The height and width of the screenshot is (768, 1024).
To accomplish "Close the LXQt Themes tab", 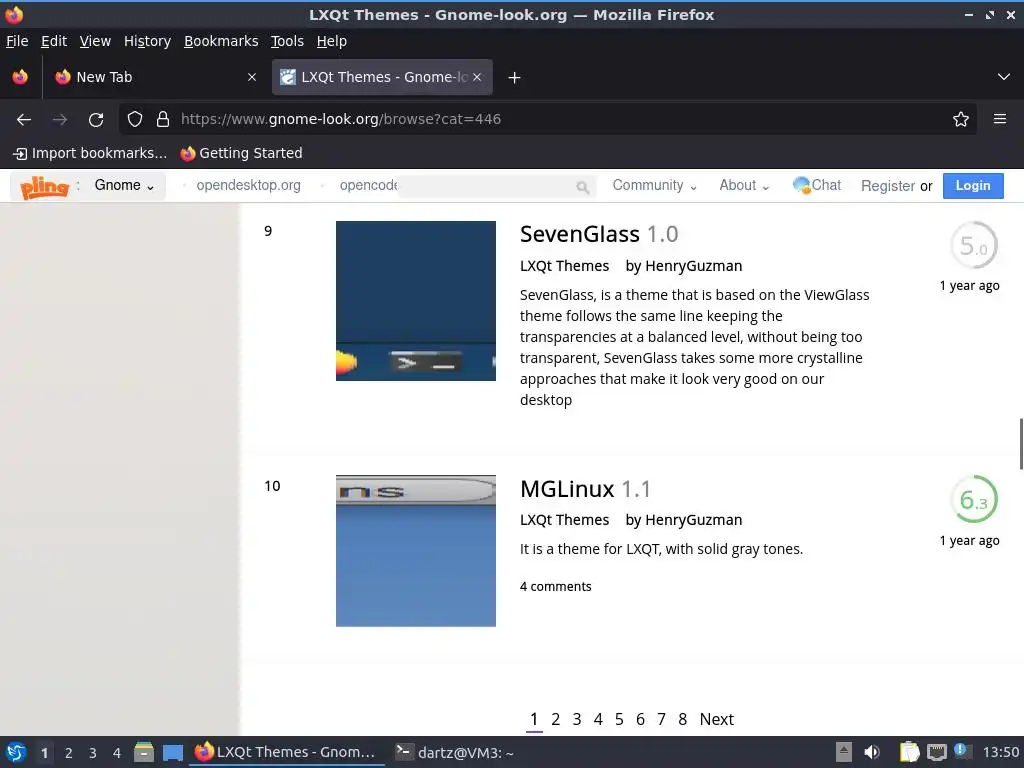I will point(477,77).
